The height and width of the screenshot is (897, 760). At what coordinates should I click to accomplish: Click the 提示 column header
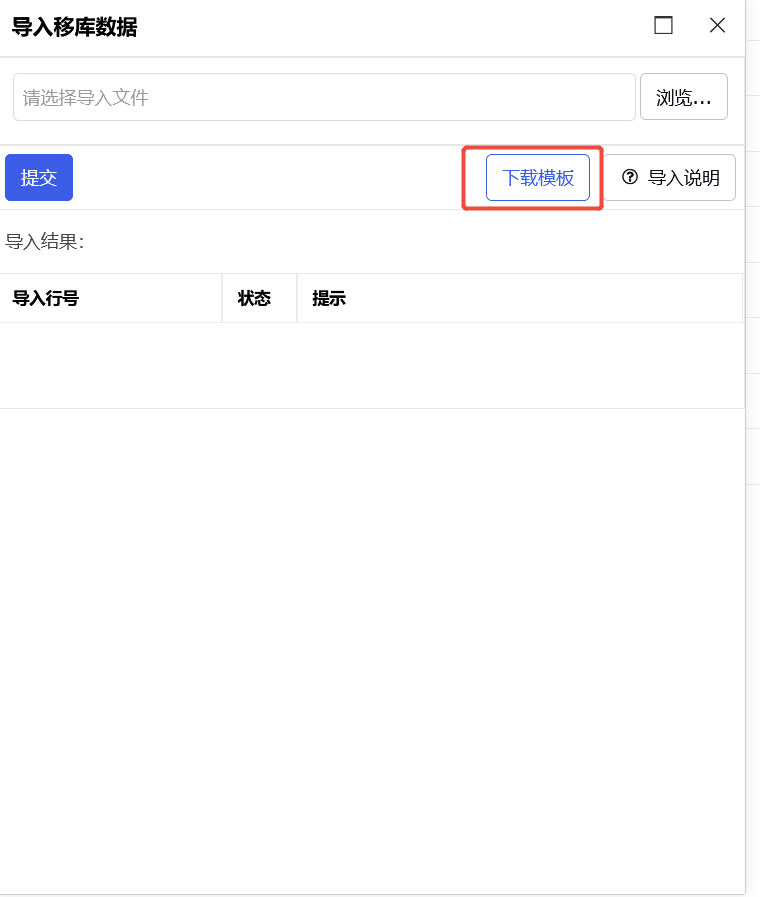click(x=520, y=298)
